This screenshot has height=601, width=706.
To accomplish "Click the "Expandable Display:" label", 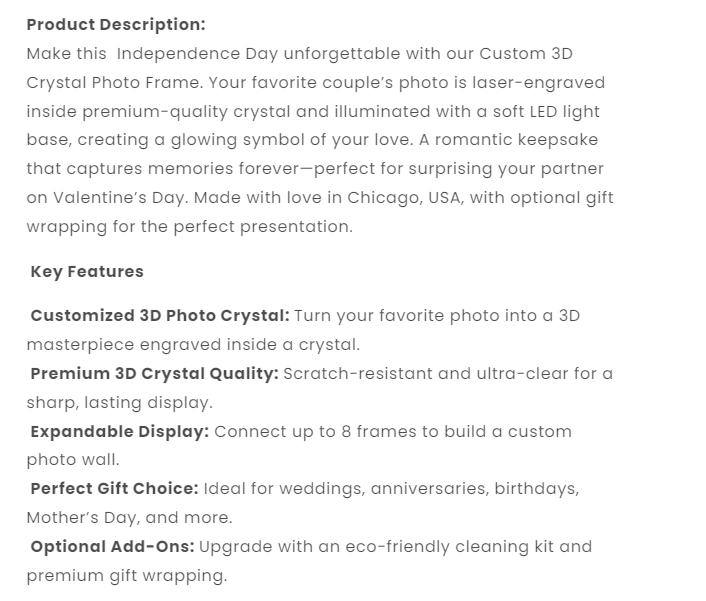I will click(120, 431).
